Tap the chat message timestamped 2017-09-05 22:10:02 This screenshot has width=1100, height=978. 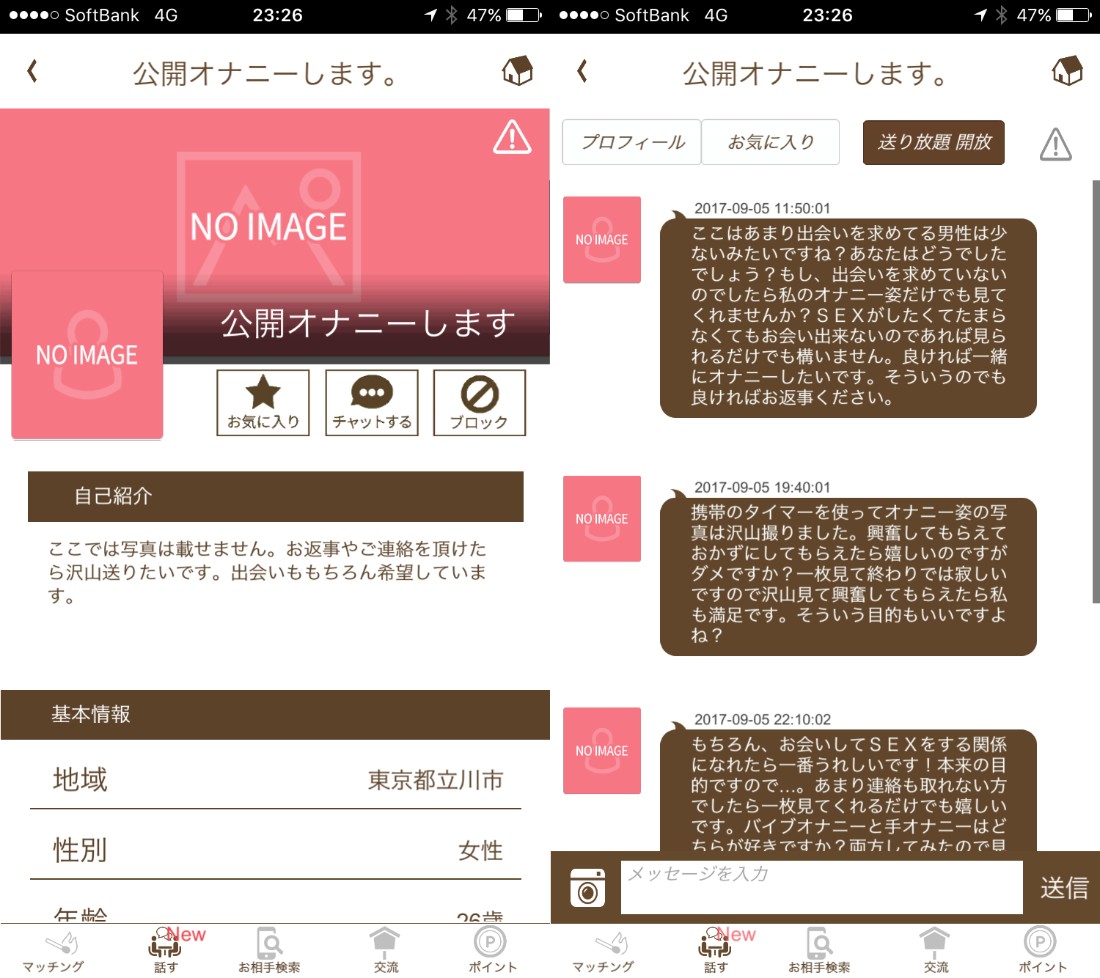[848, 791]
